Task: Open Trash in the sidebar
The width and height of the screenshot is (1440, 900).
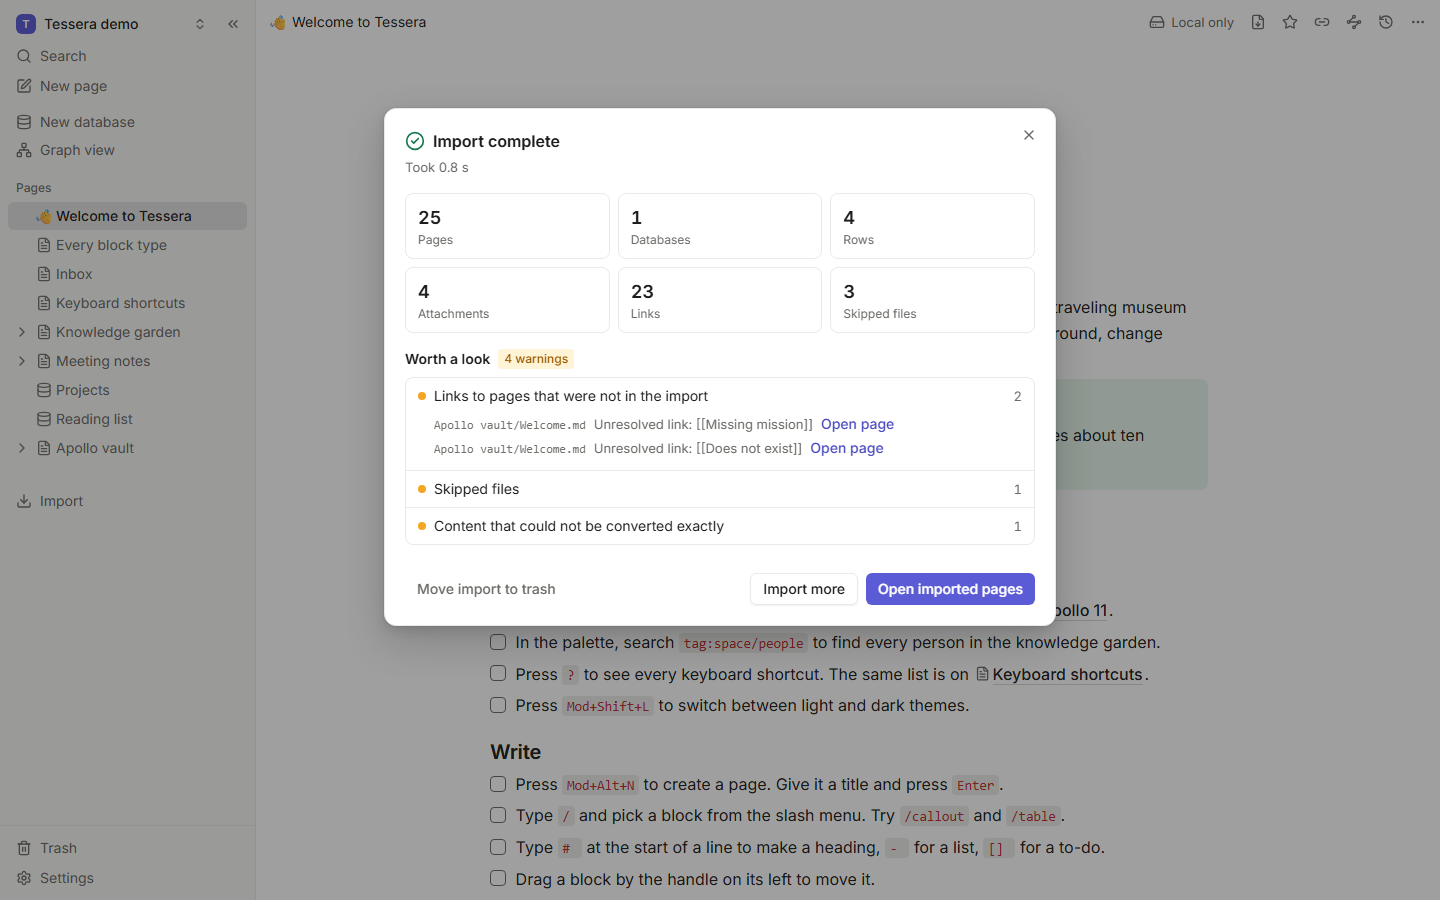Action: [x=127, y=848]
